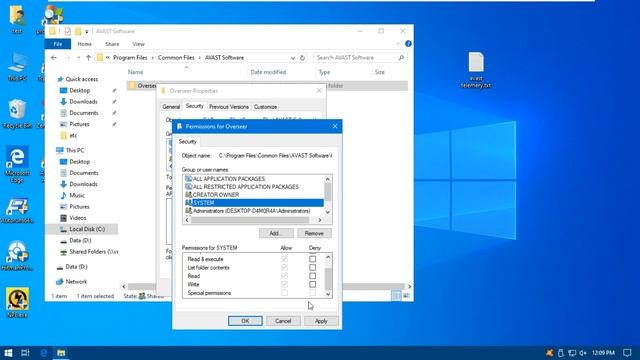
Task: Click Common Files in the address breadcrumb
Action: [x=176, y=58]
